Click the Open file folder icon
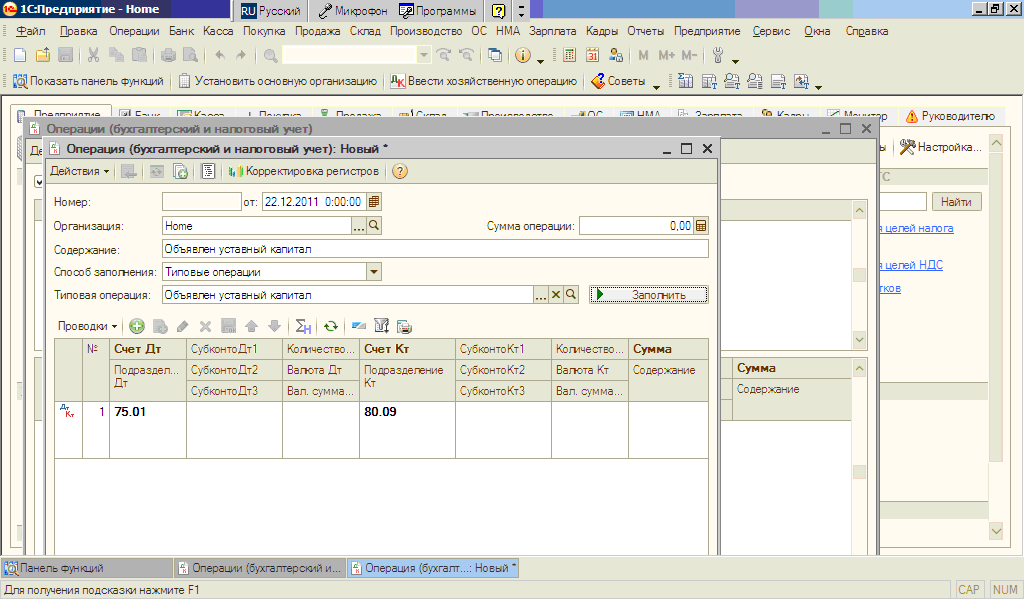 [x=43, y=55]
